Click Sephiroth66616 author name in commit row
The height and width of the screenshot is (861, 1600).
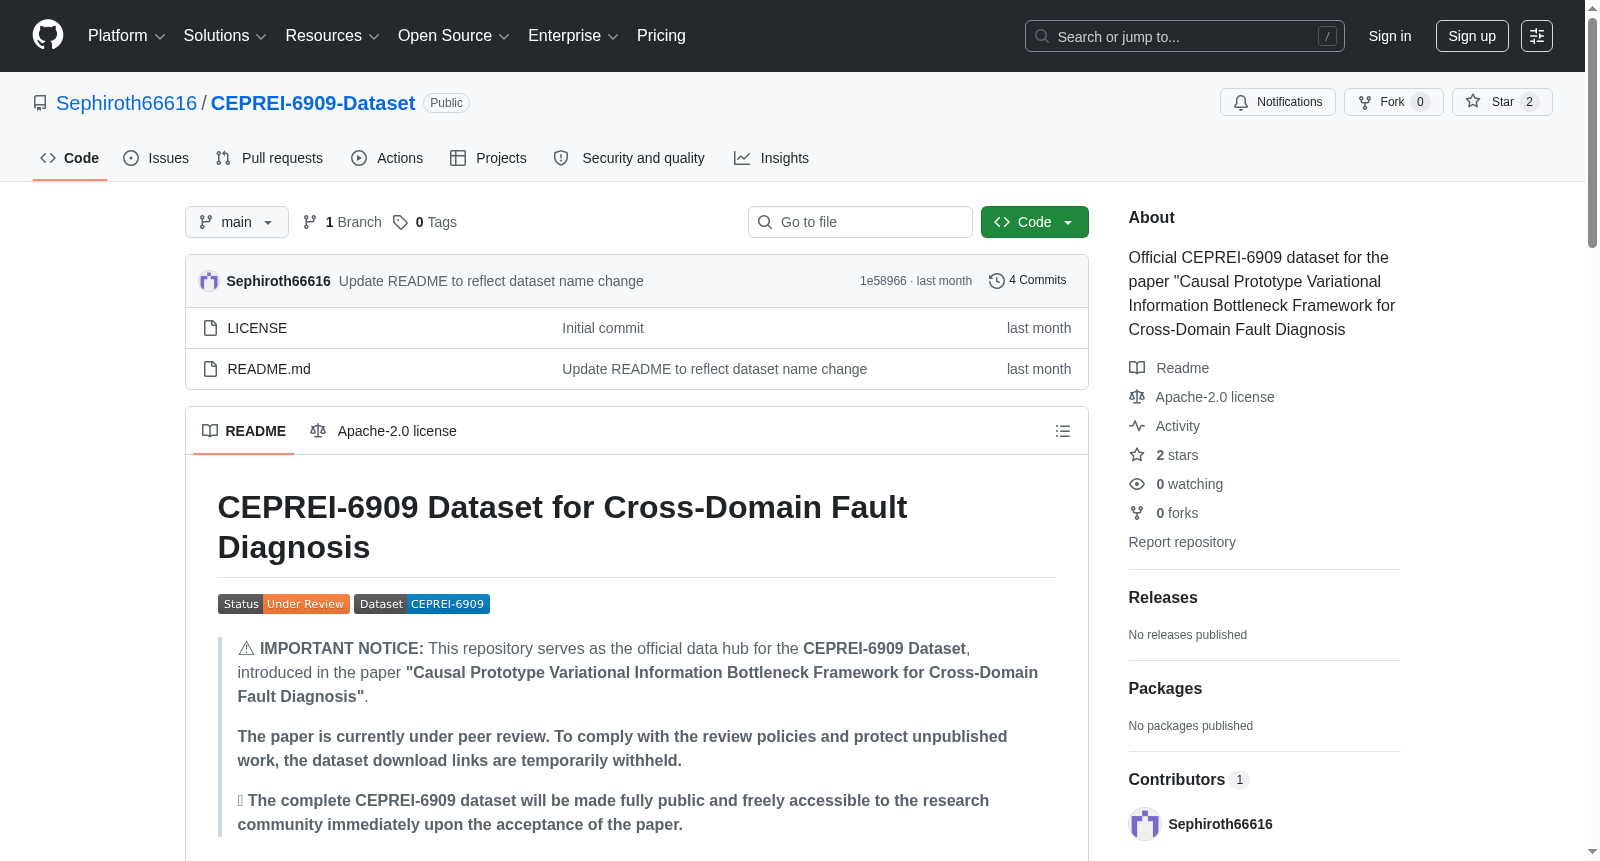pyautogui.click(x=278, y=281)
